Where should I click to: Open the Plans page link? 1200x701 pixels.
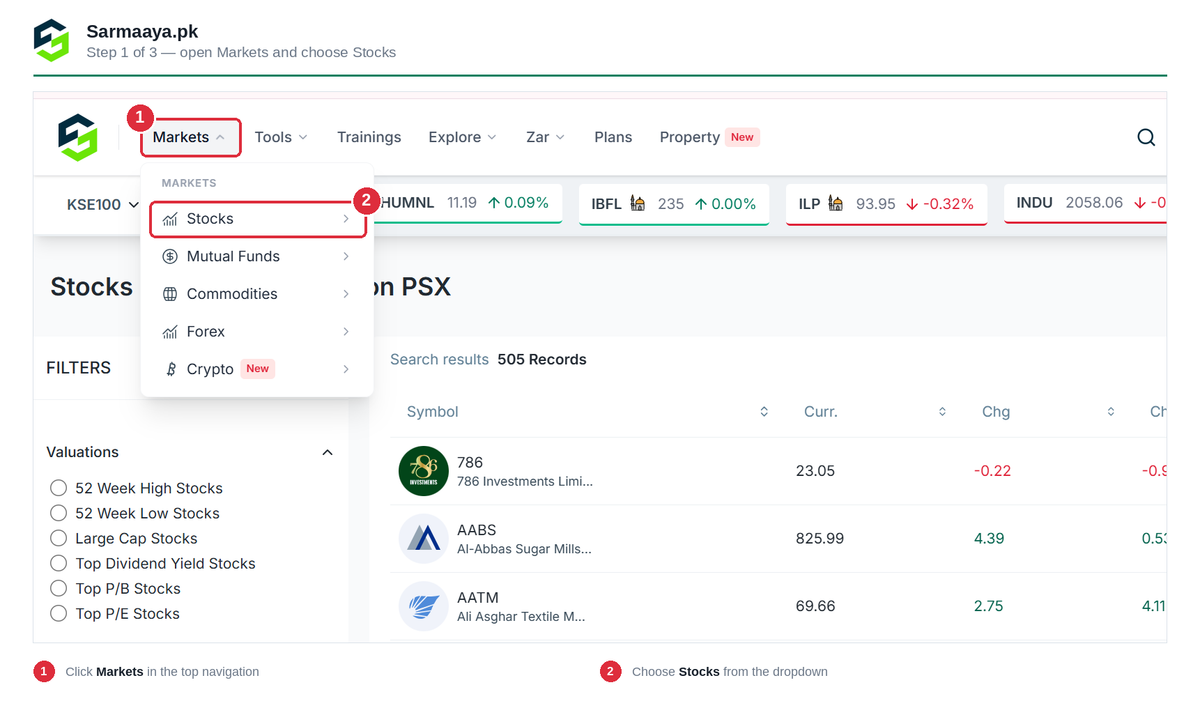point(613,137)
